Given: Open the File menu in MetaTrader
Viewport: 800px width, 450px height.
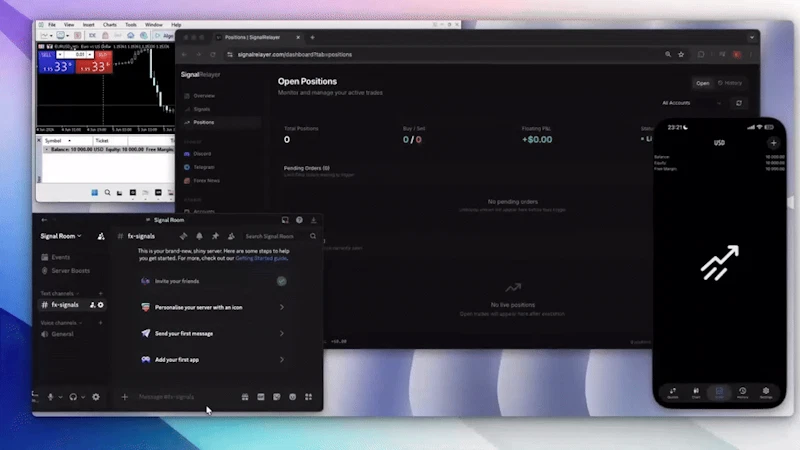Looking at the screenshot, I should pos(52,24).
